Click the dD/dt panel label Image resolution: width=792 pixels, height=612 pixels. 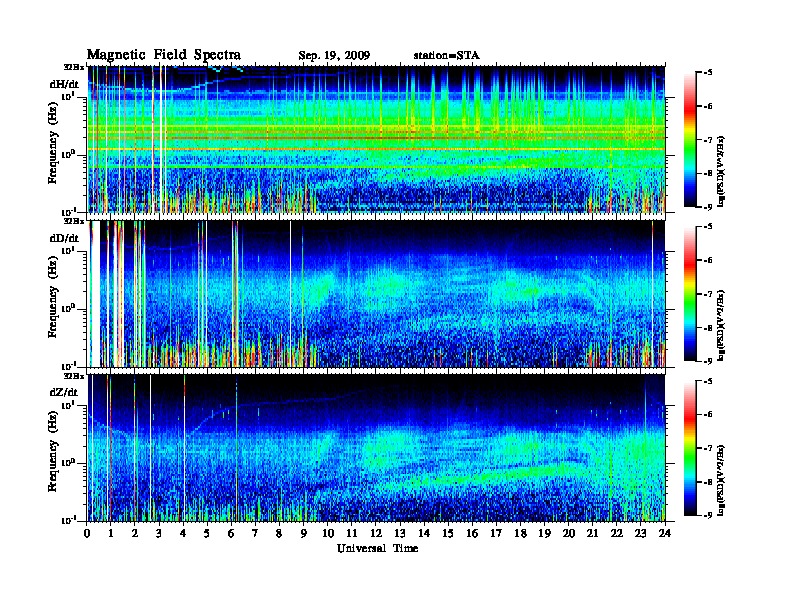pos(64,238)
